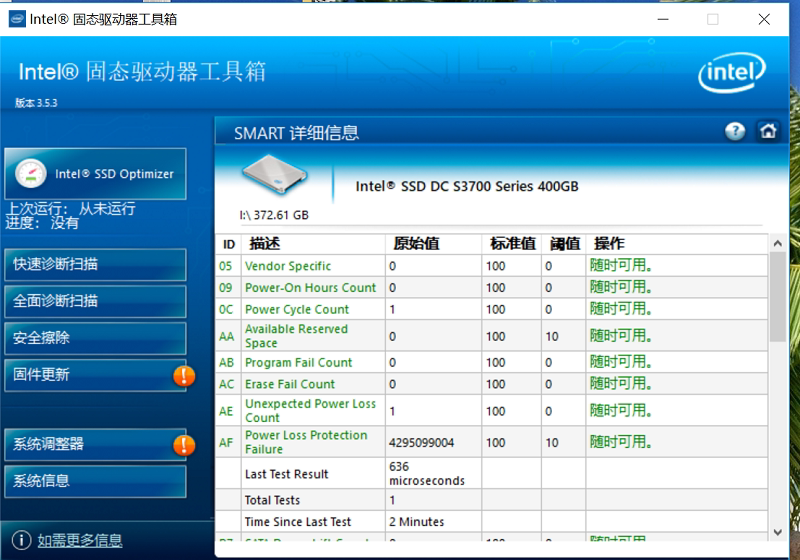
Task: Click ID 0C in the table
Action: click(x=226, y=310)
